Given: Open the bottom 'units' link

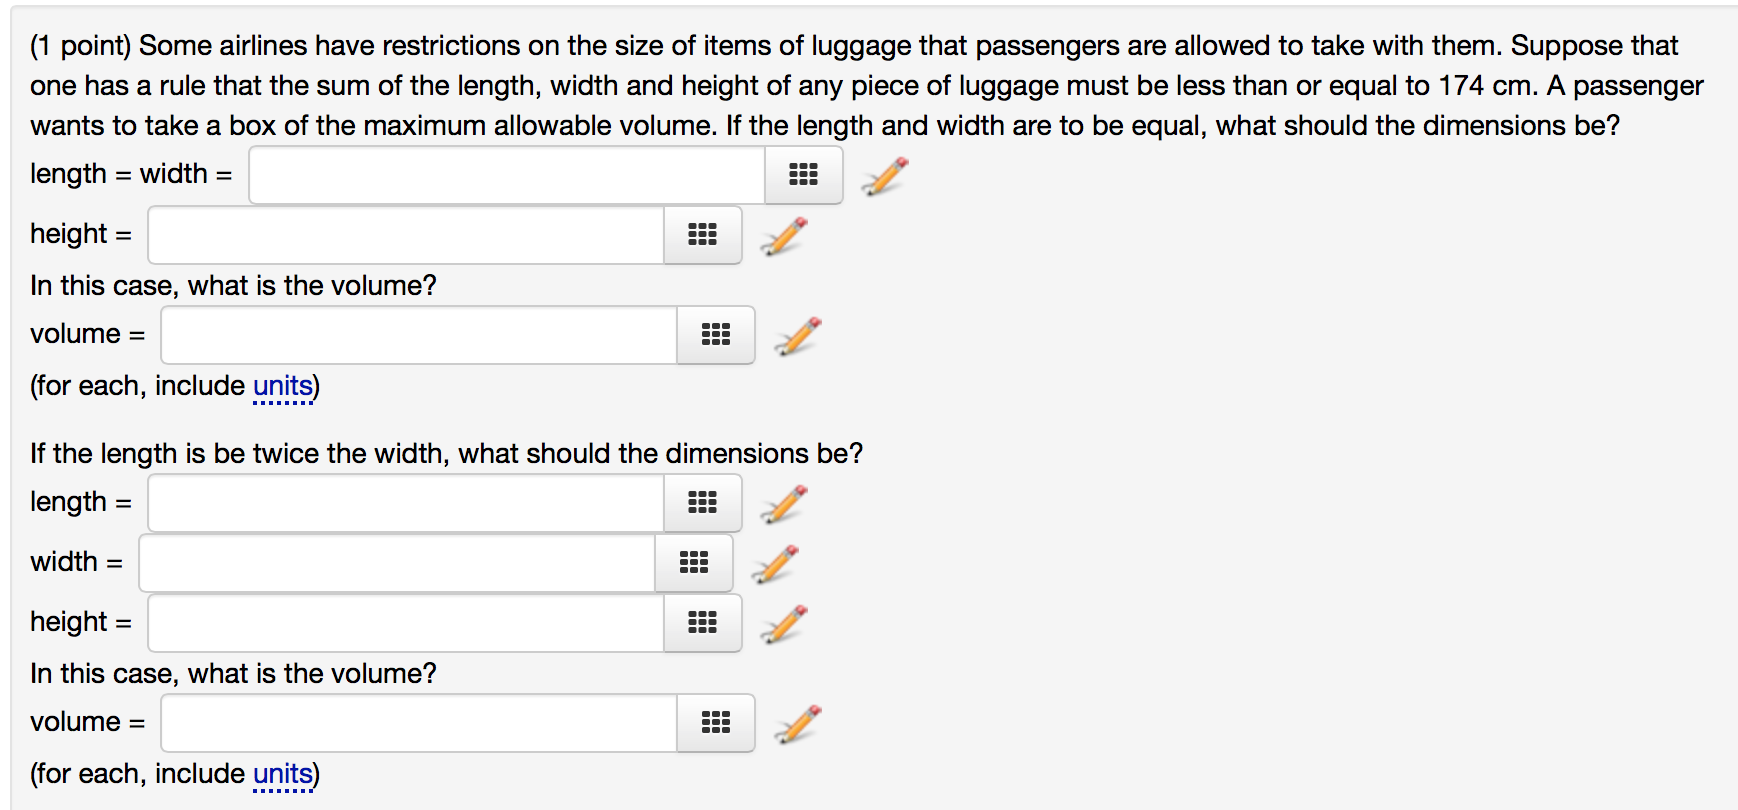Looking at the screenshot, I should tap(283, 774).
